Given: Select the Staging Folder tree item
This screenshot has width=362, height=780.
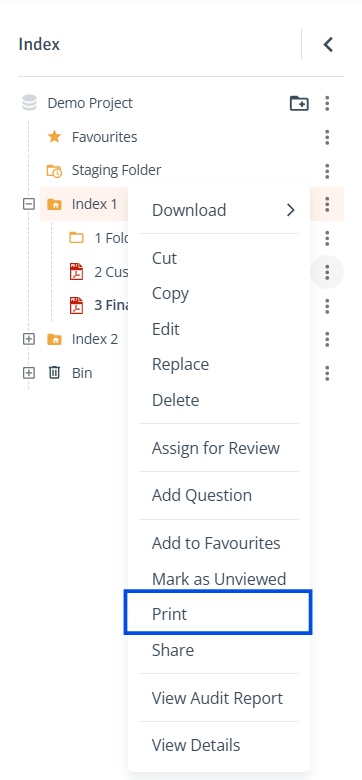Looking at the screenshot, I should pos(116,170).
